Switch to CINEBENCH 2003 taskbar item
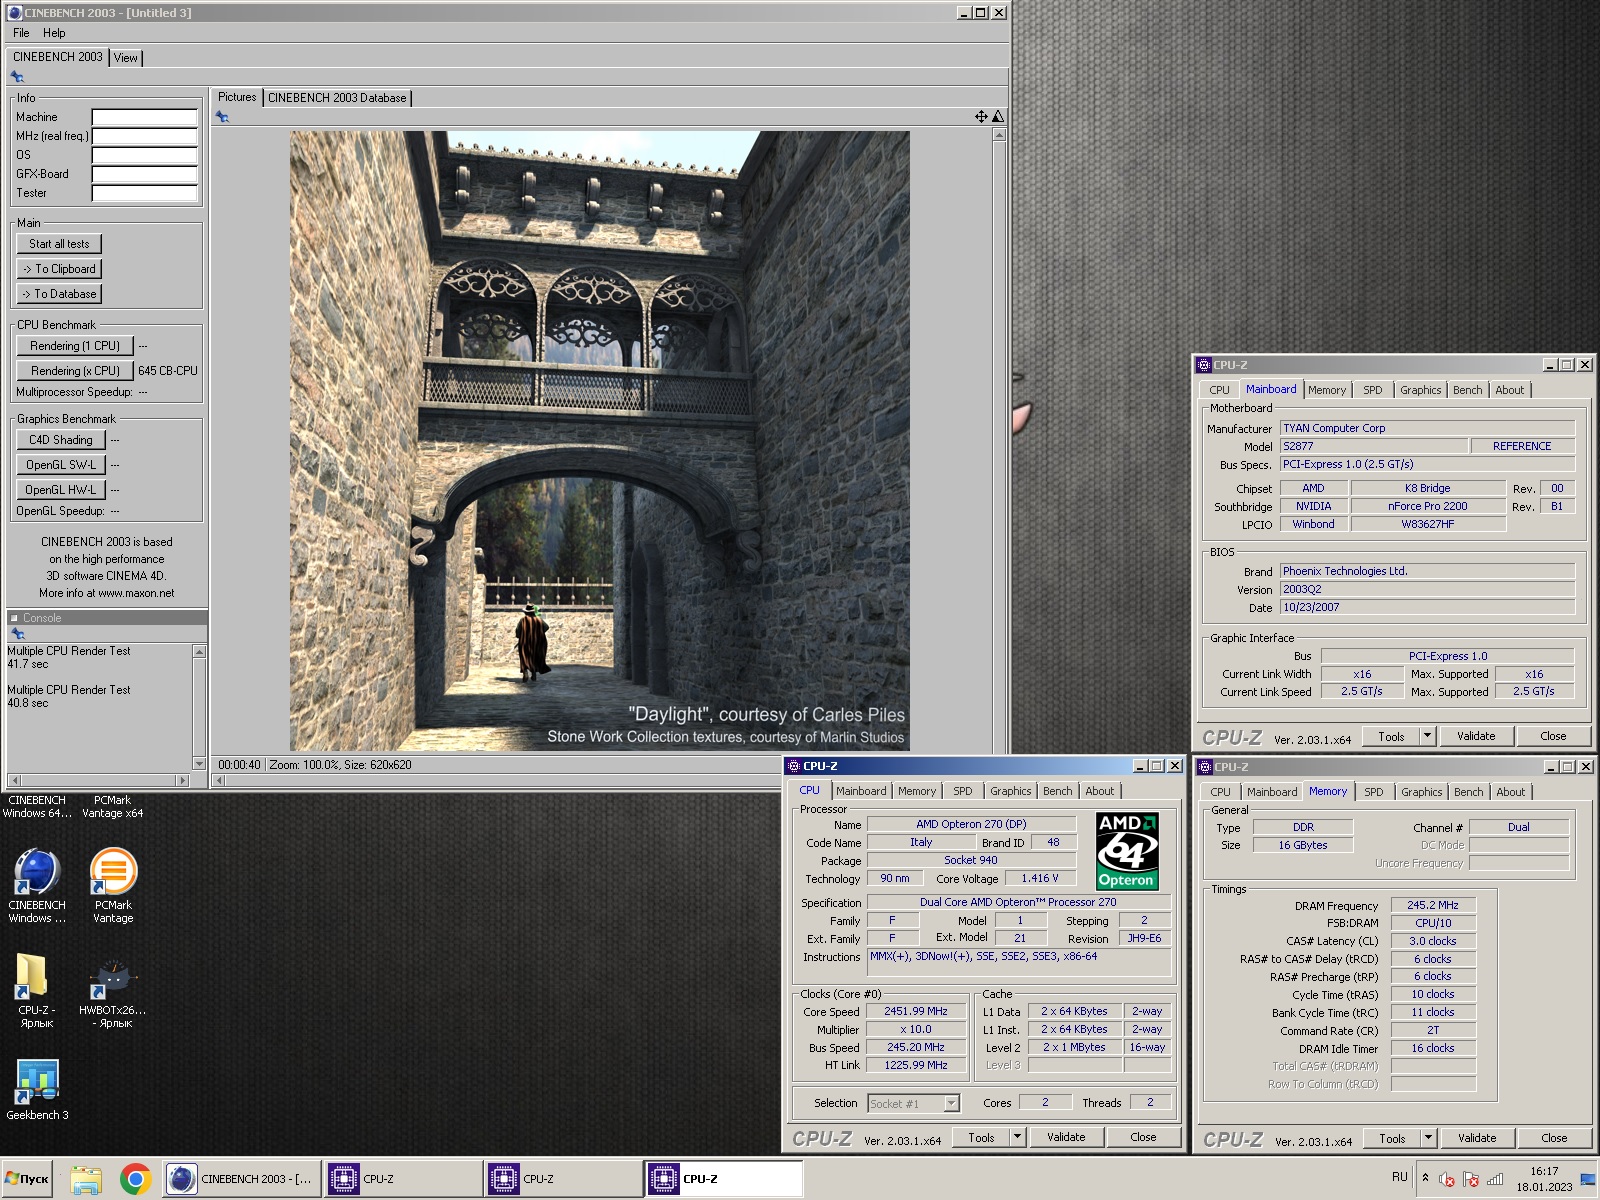The image size is (1600, 1200). (241, 1179)
